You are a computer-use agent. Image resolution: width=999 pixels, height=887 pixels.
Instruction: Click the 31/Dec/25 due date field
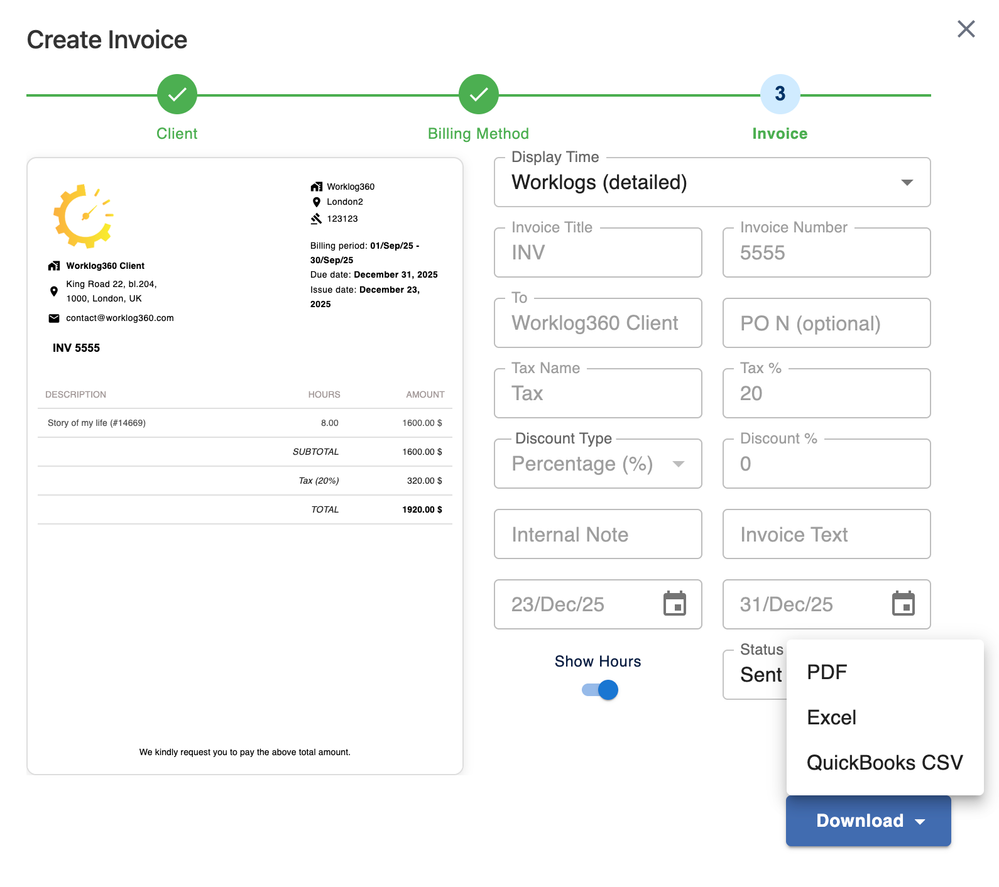click(826, 604)
